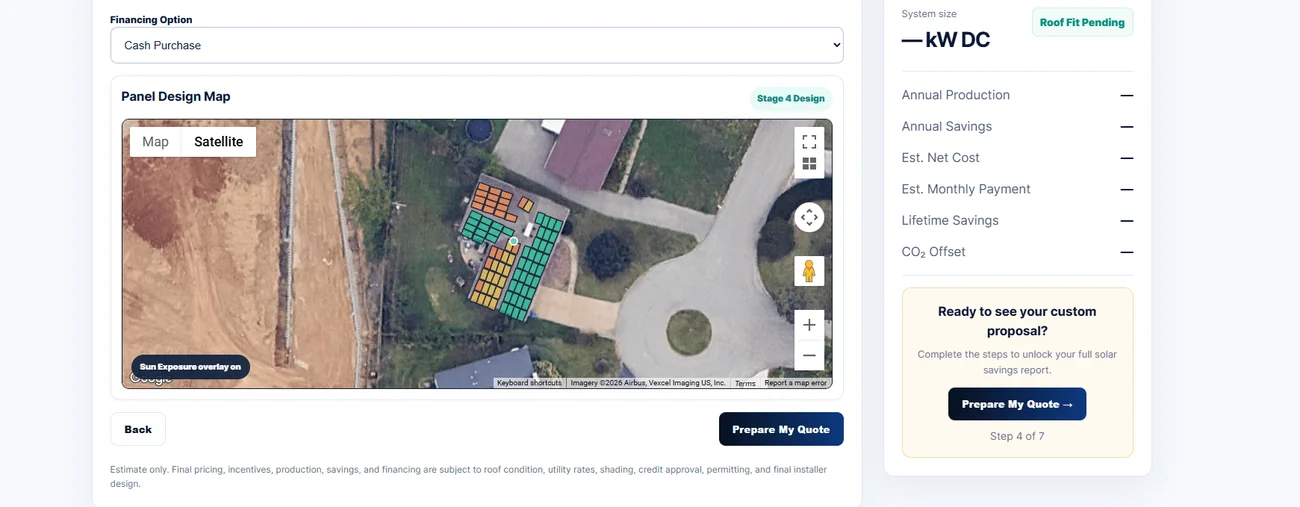Click the Estimate only disclaimer text
The width and height of the screenshot is (1300, 507).
(468, 476)
